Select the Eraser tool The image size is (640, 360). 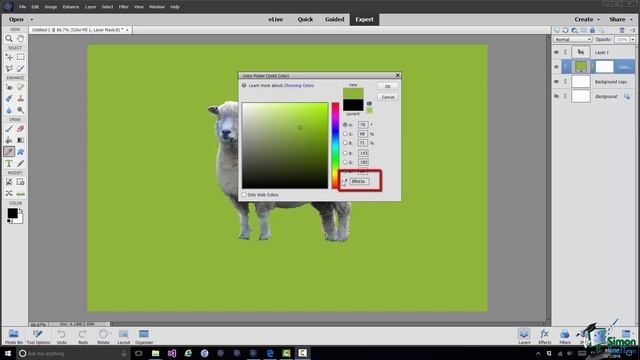[20, 129]
